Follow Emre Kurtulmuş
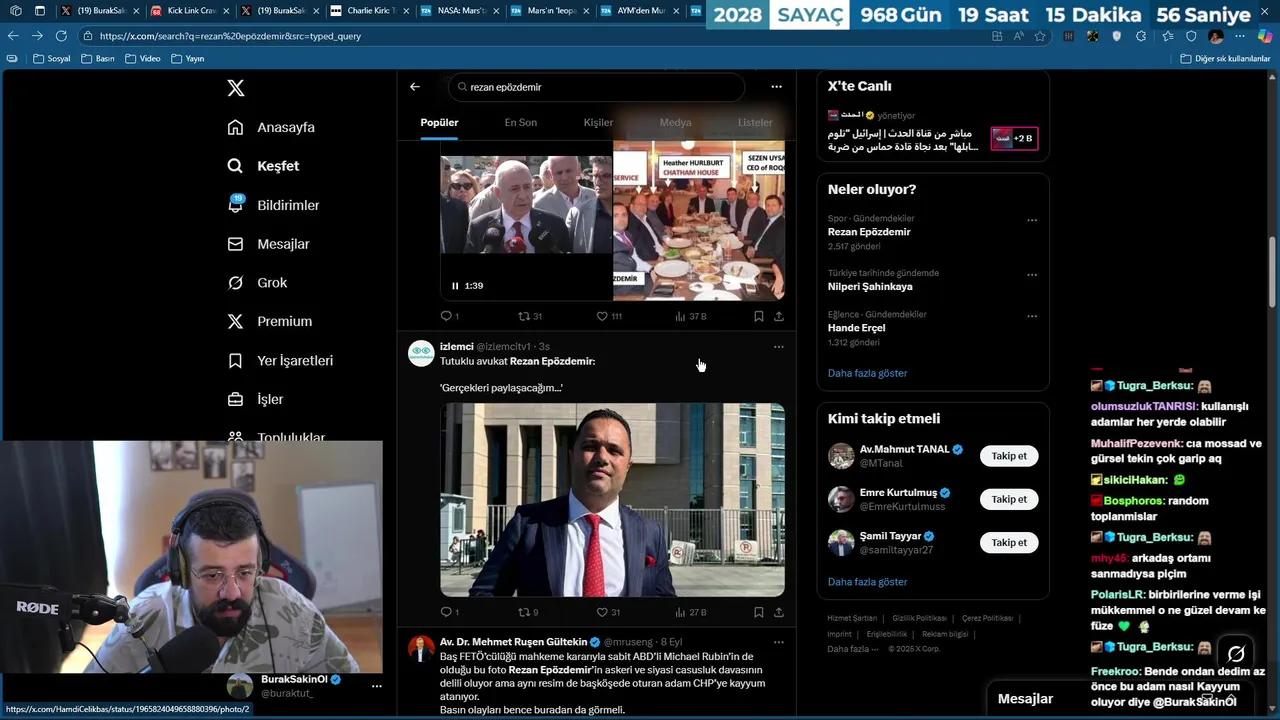1280x720 pixels. 1009,499
